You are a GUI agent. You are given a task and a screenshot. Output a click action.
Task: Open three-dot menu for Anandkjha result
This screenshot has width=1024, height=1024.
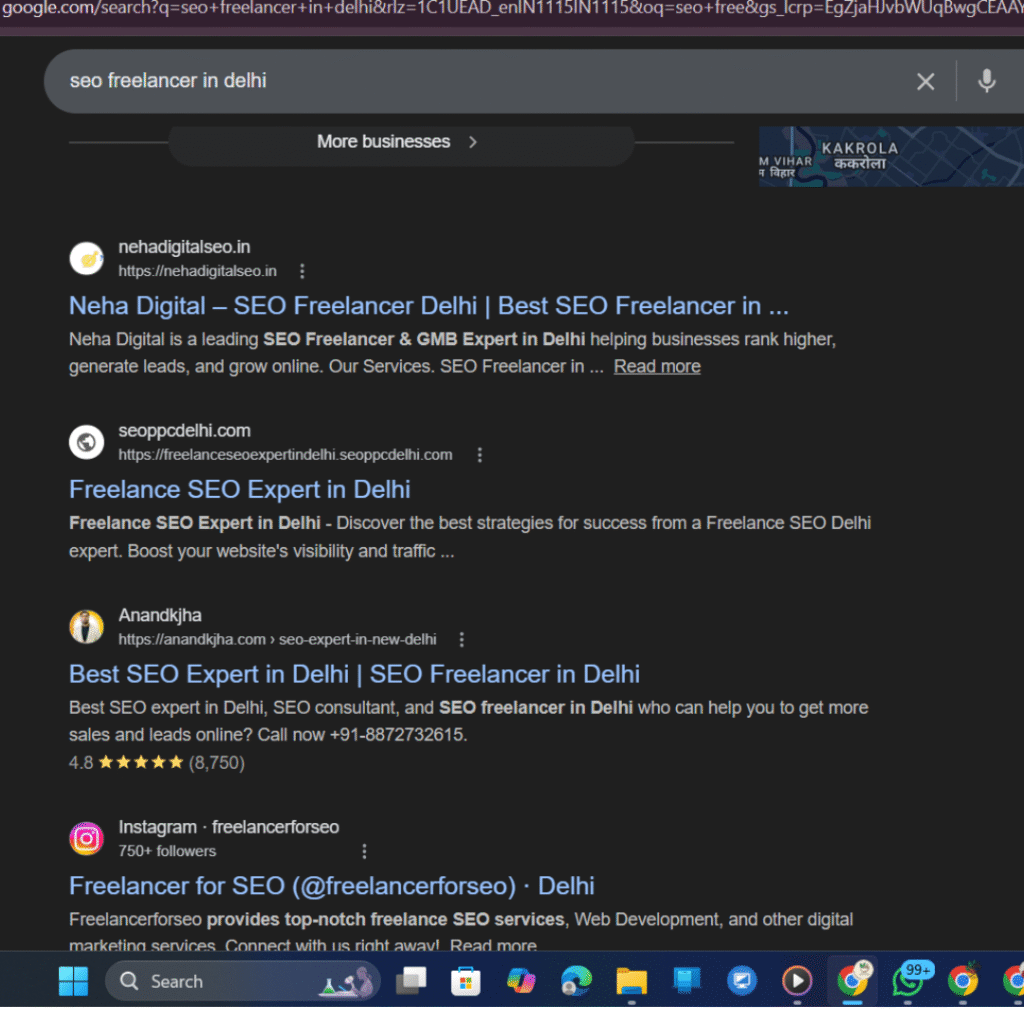coord(461,639)
